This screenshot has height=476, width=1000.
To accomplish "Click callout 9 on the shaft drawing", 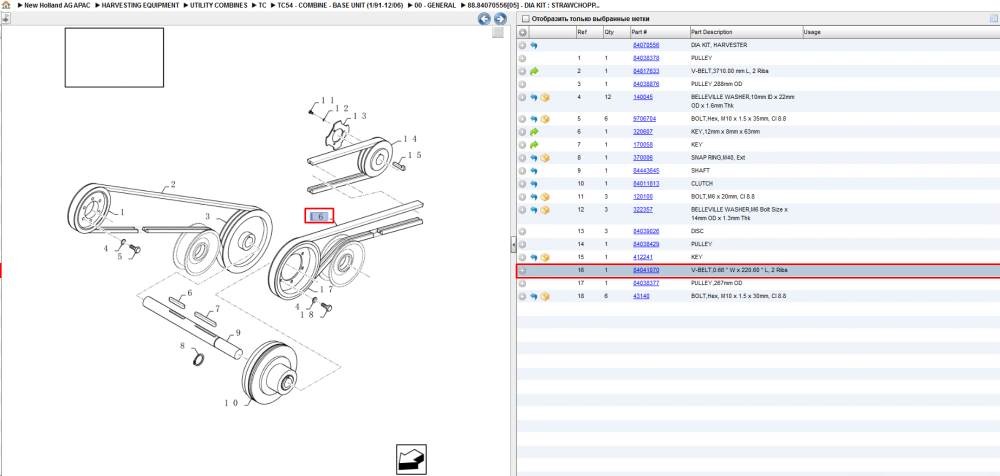I will (237, 333).
